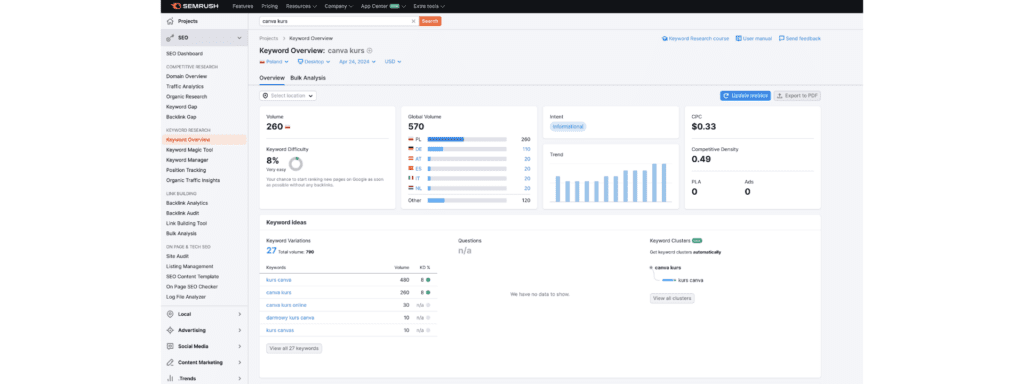Open Backlink Audit in sidebar
1024x384 pixels.
[x=183, y=213]
